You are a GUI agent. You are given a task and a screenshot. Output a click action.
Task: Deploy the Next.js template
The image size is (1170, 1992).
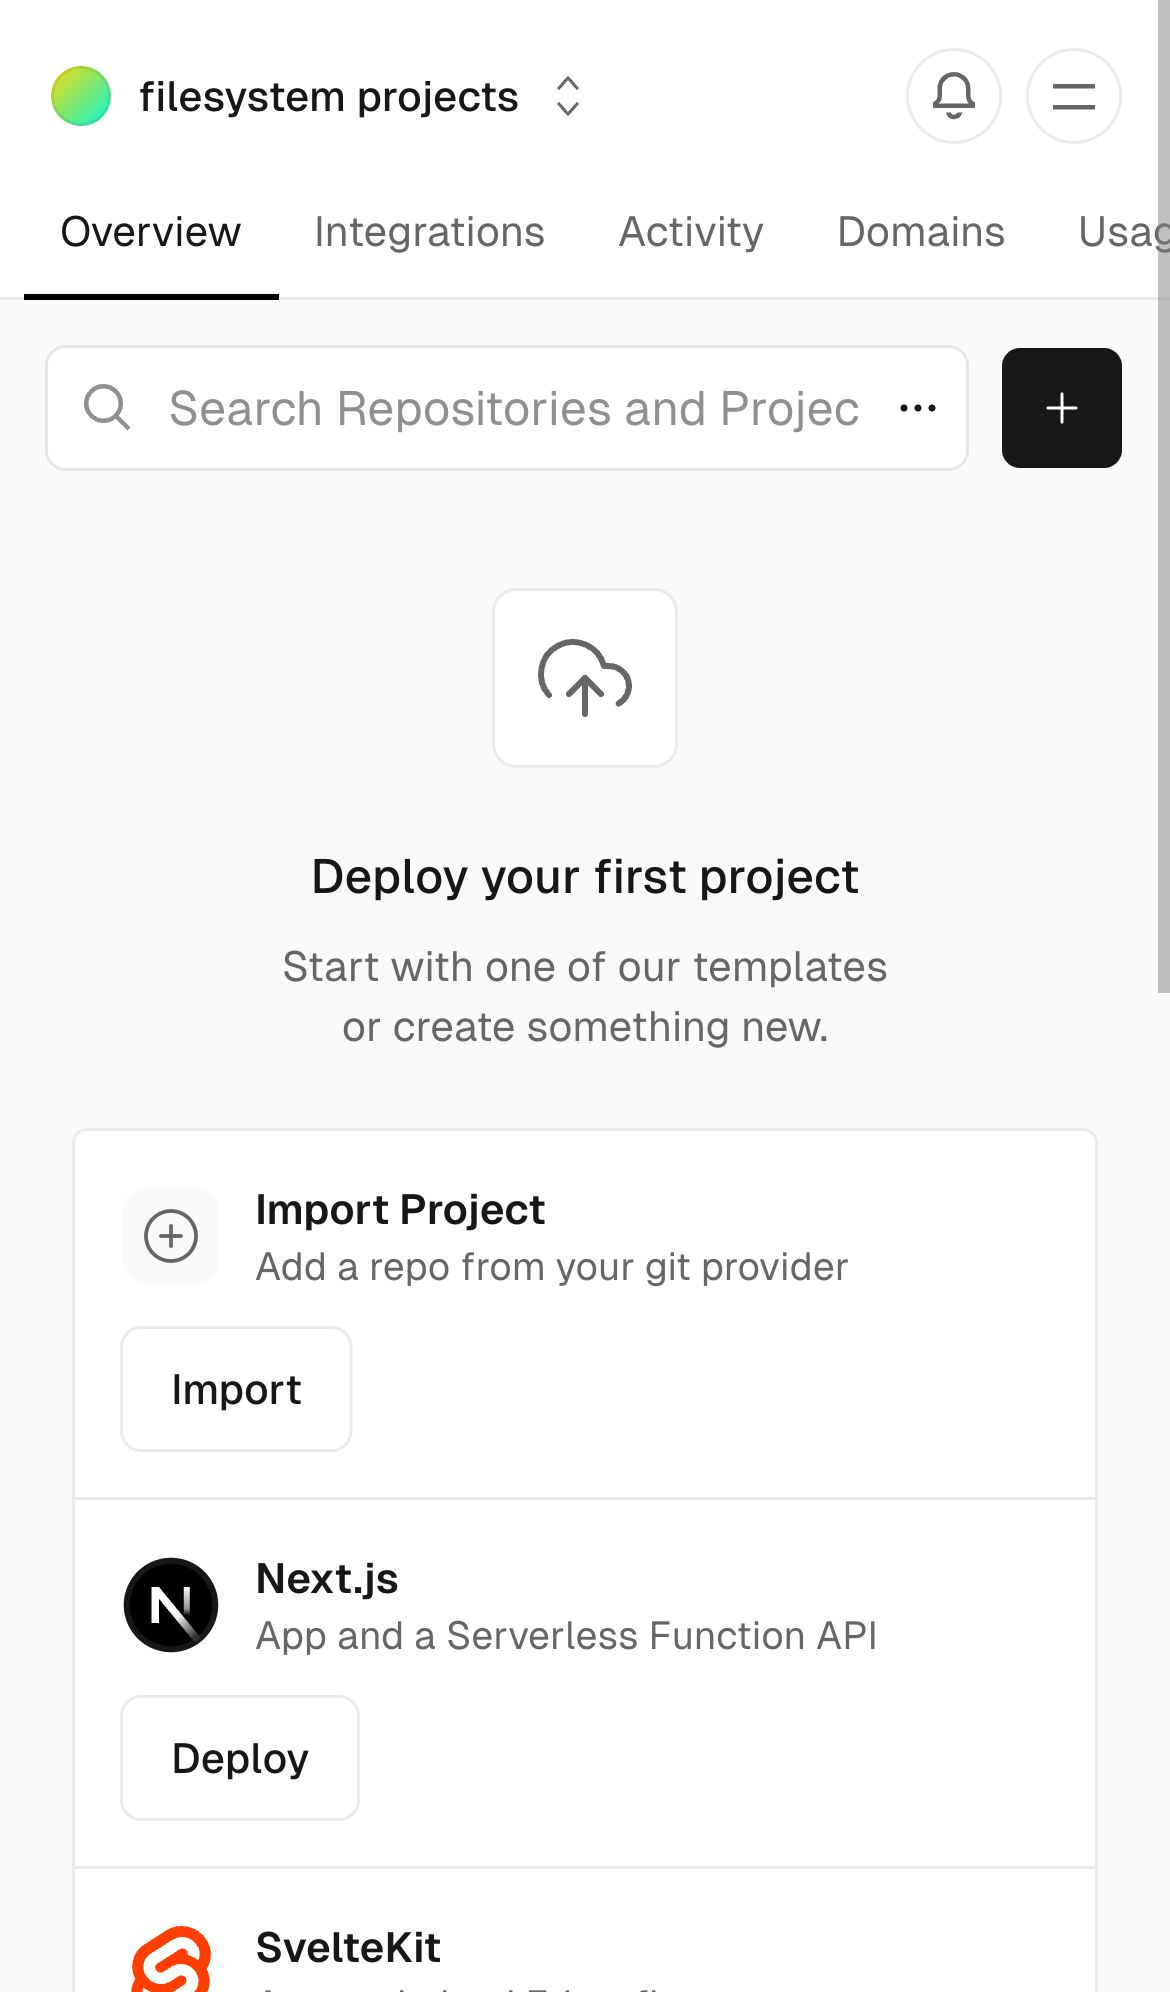tap(240, 1758)
